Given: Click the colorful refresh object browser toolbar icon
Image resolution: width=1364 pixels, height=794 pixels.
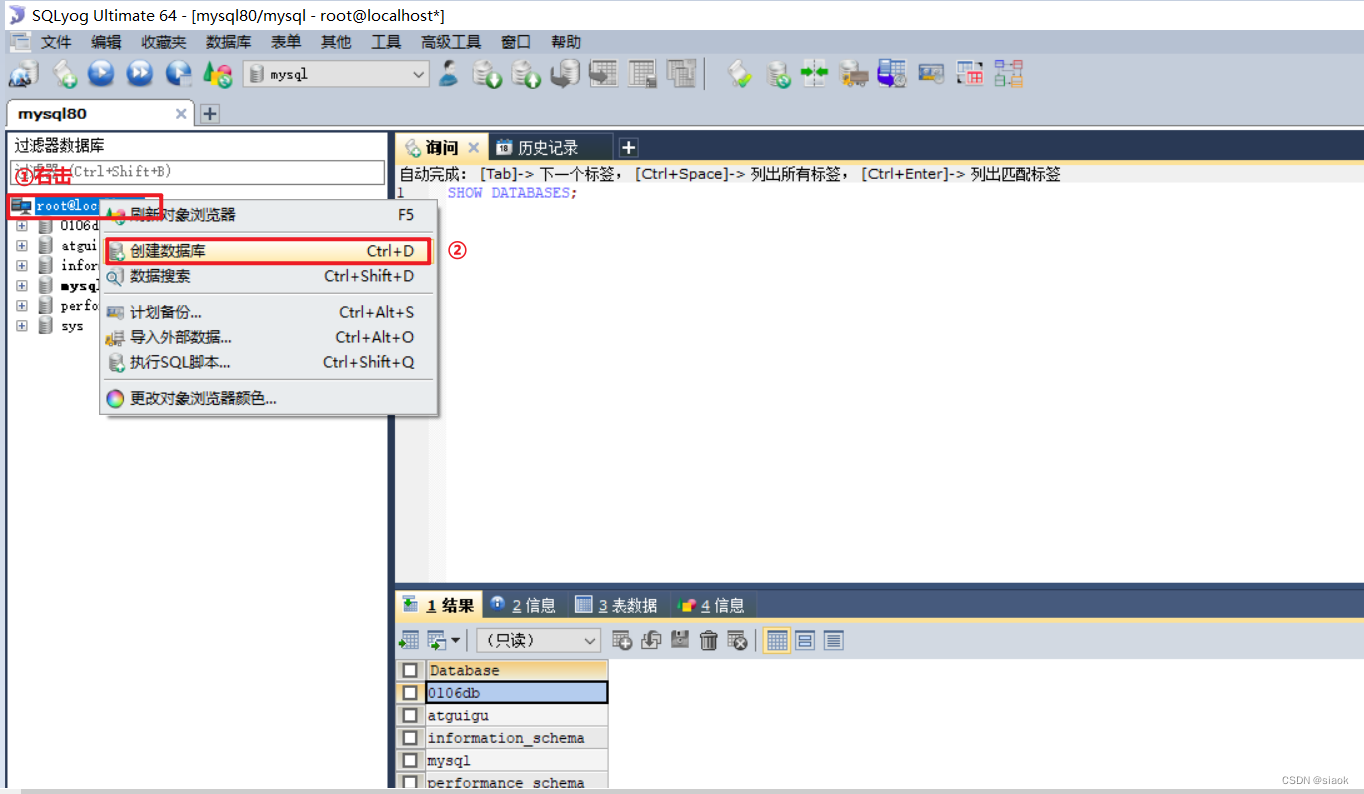Looking at the screenshot, I should coord(217,73).
